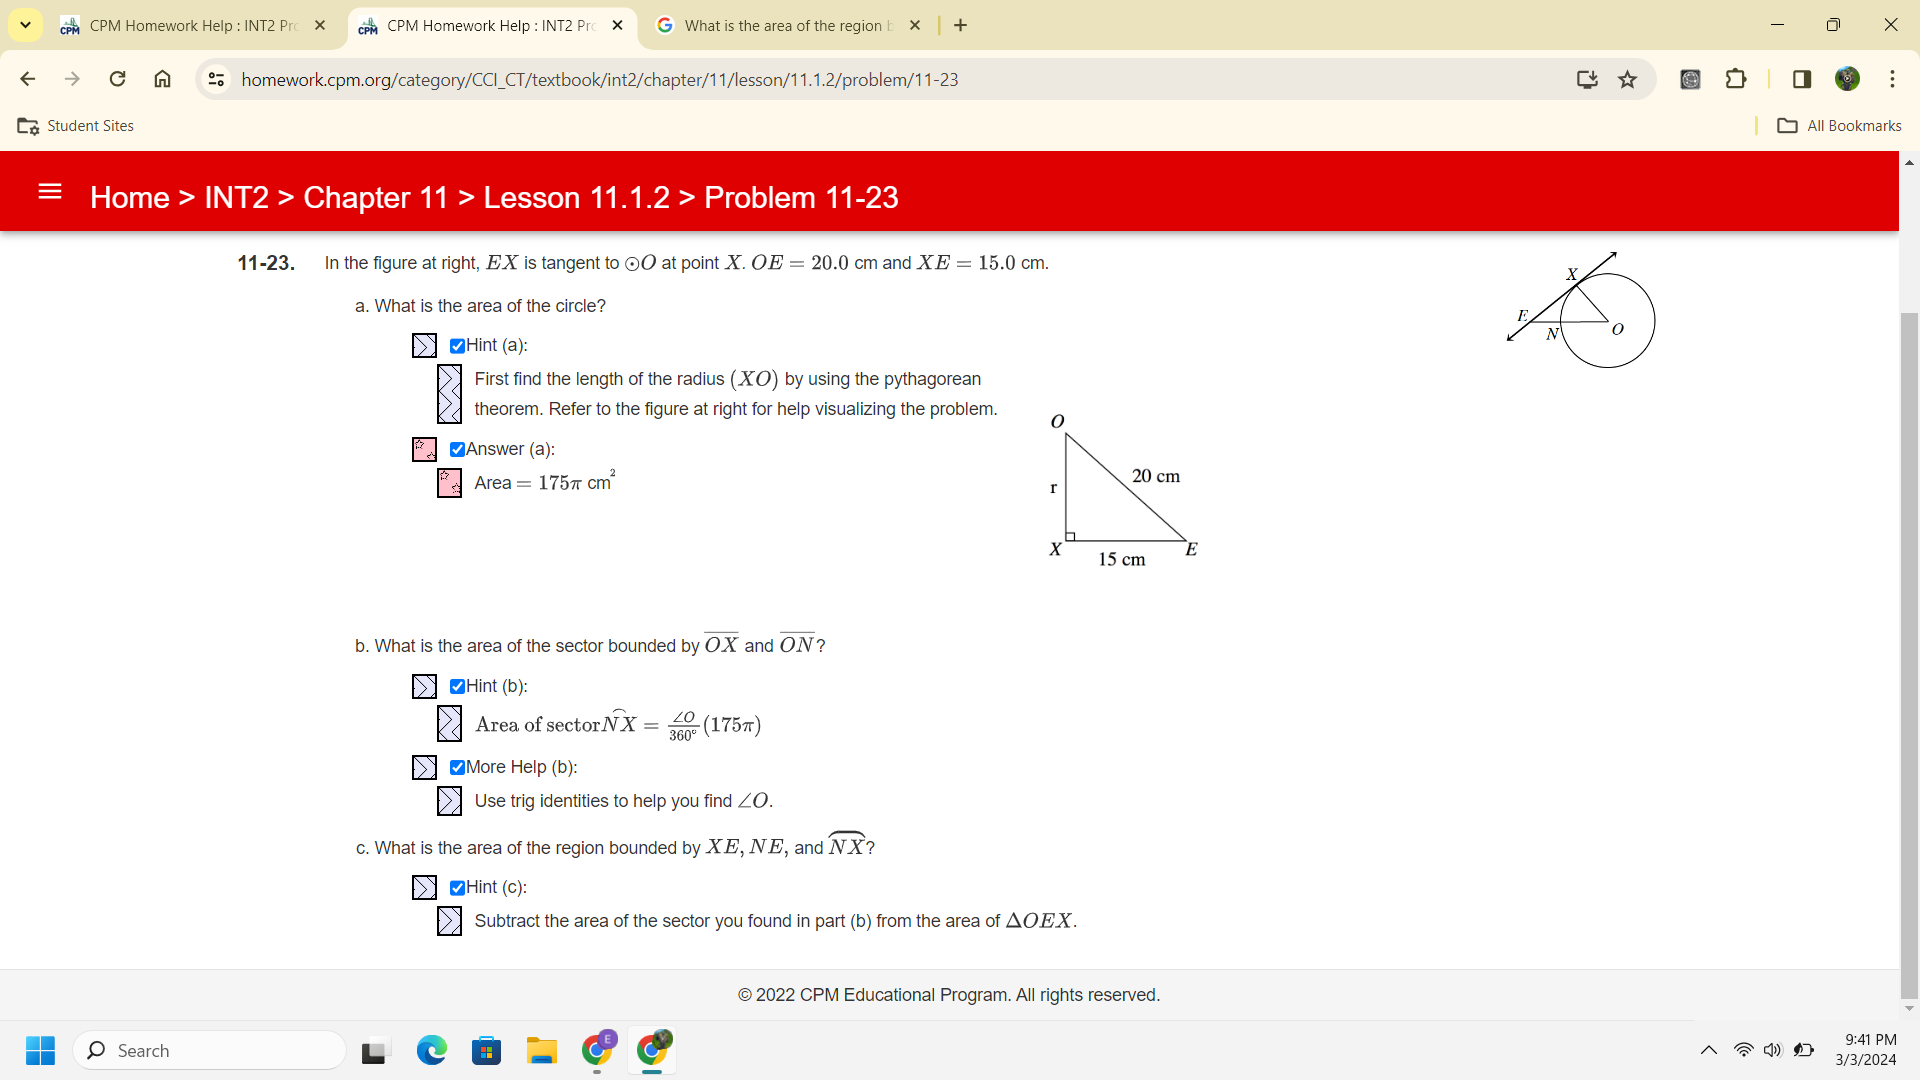Screen dimensions: 1920x1080
Task: Open the side panel icon in toolbar
Action: [1801, 79]
